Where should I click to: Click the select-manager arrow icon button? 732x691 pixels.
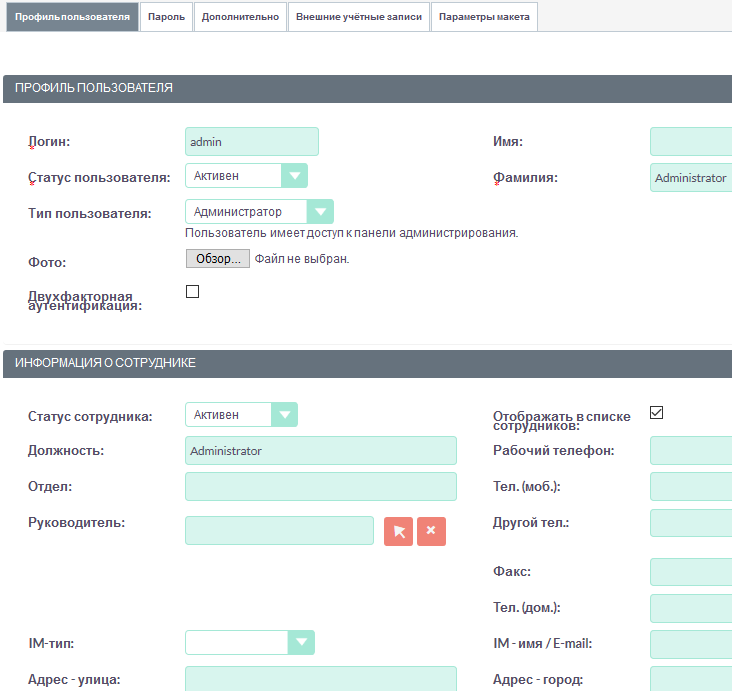(399, 531)
